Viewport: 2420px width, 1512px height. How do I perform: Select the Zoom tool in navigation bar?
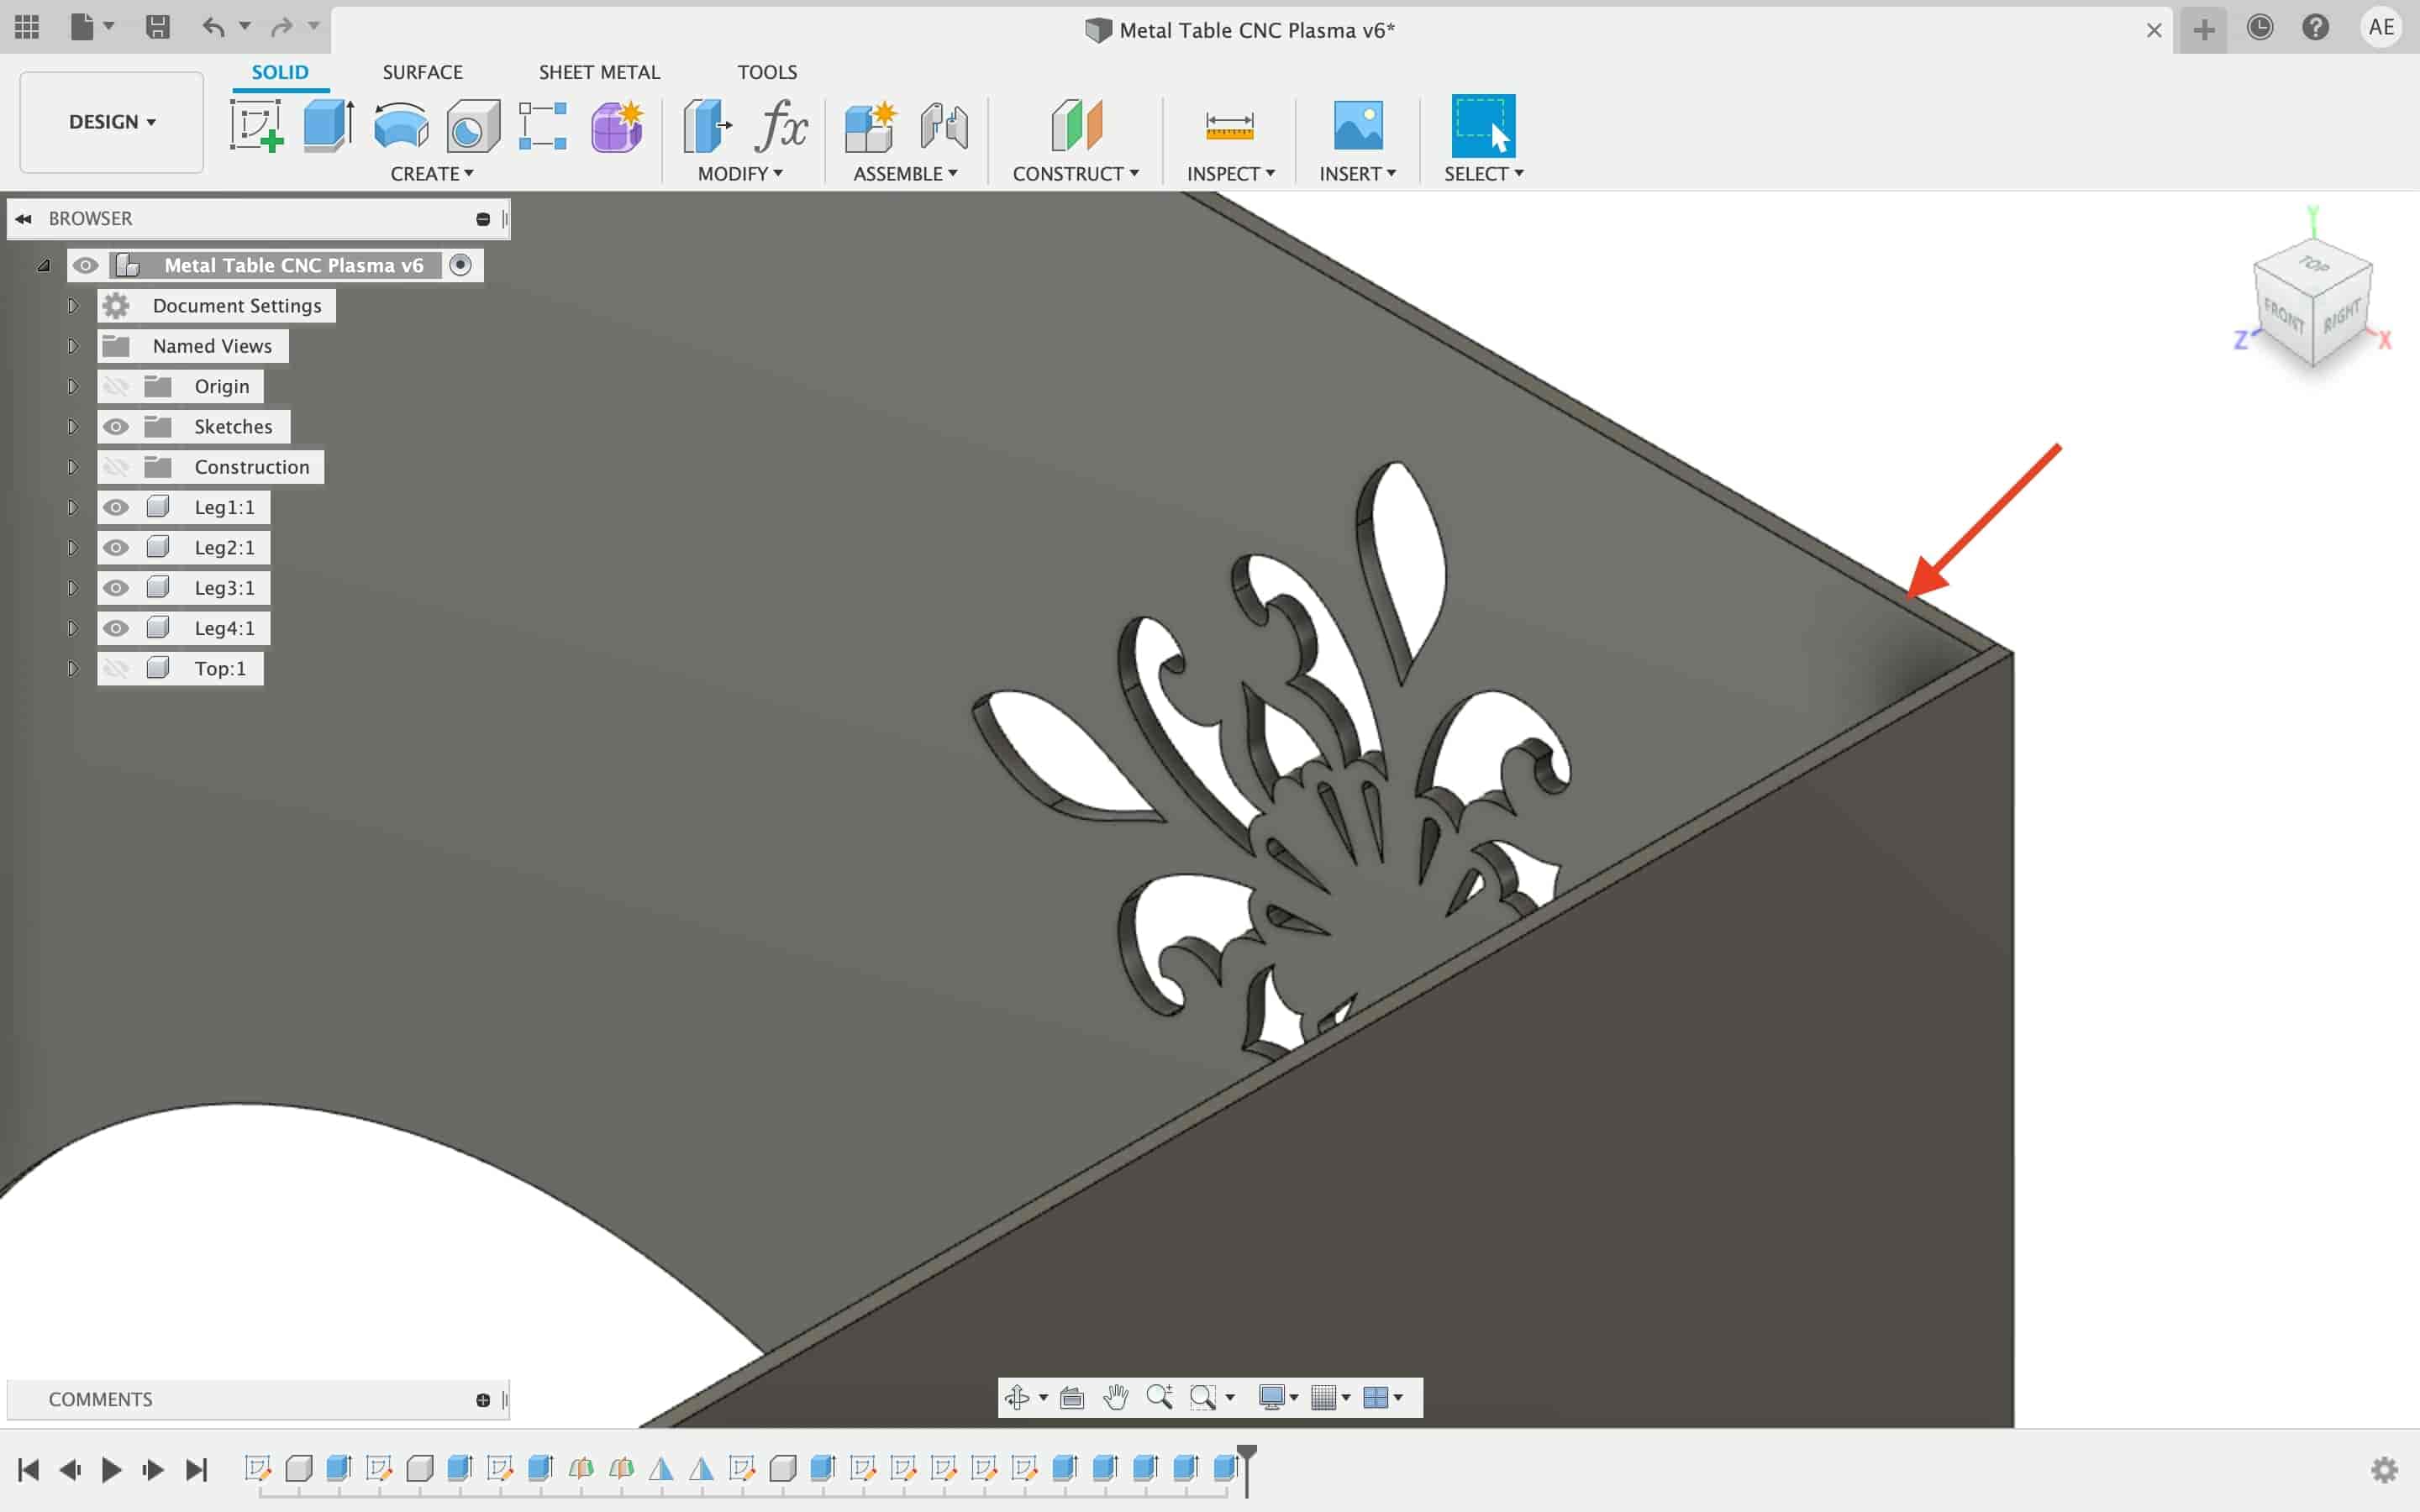coord(1159,1397)
